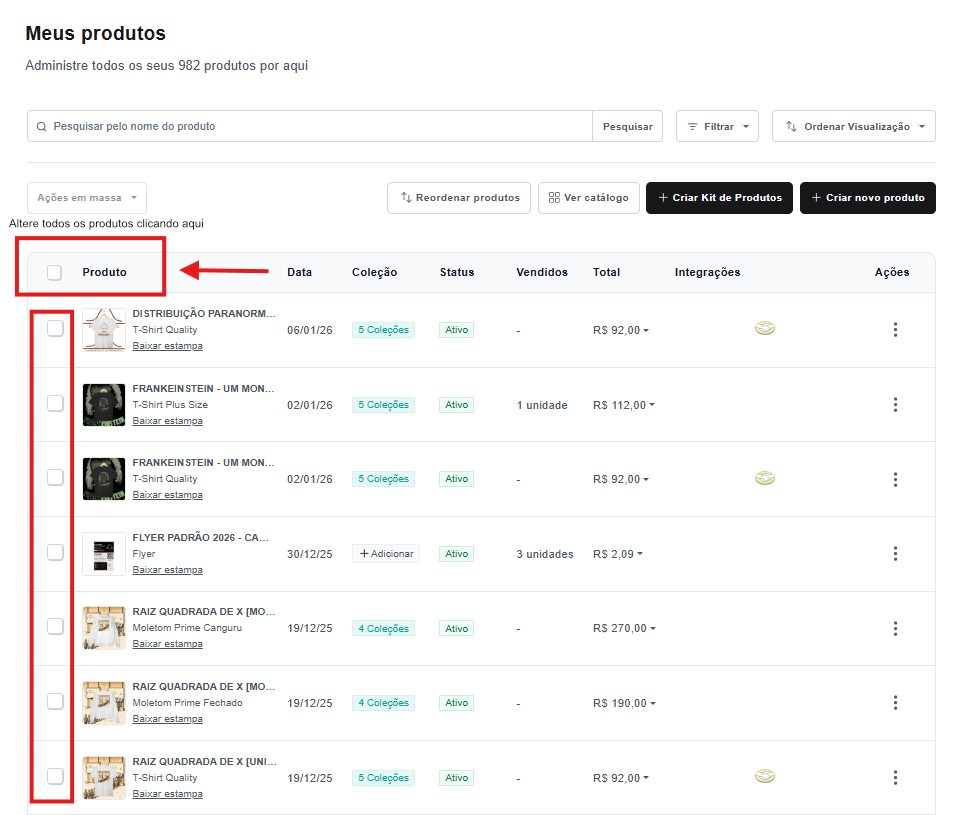
Task: Check the Flyer Padrão 2026 product checkbox
Action: (x=55, y=553)
